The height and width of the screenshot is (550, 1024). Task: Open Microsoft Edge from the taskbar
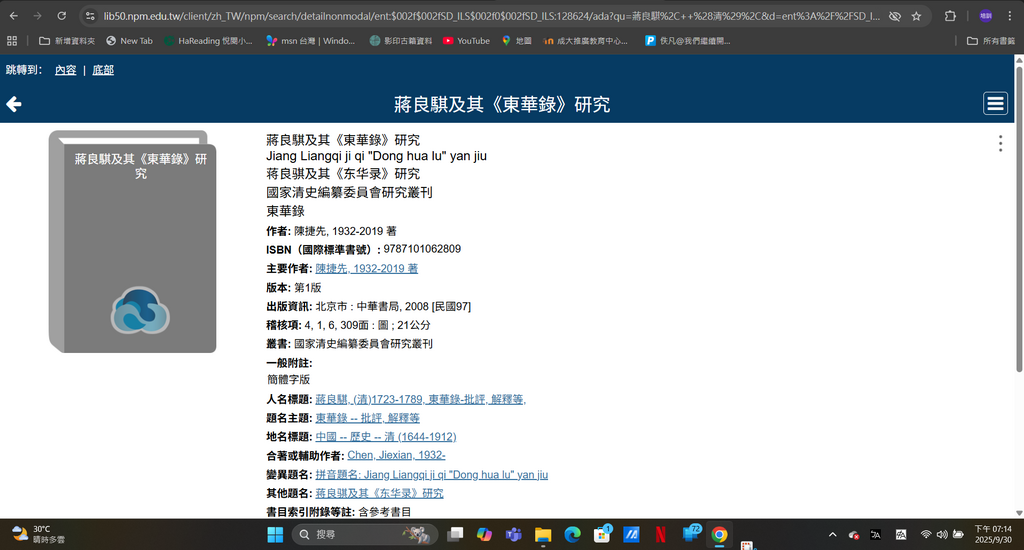[x=573, y=534]
